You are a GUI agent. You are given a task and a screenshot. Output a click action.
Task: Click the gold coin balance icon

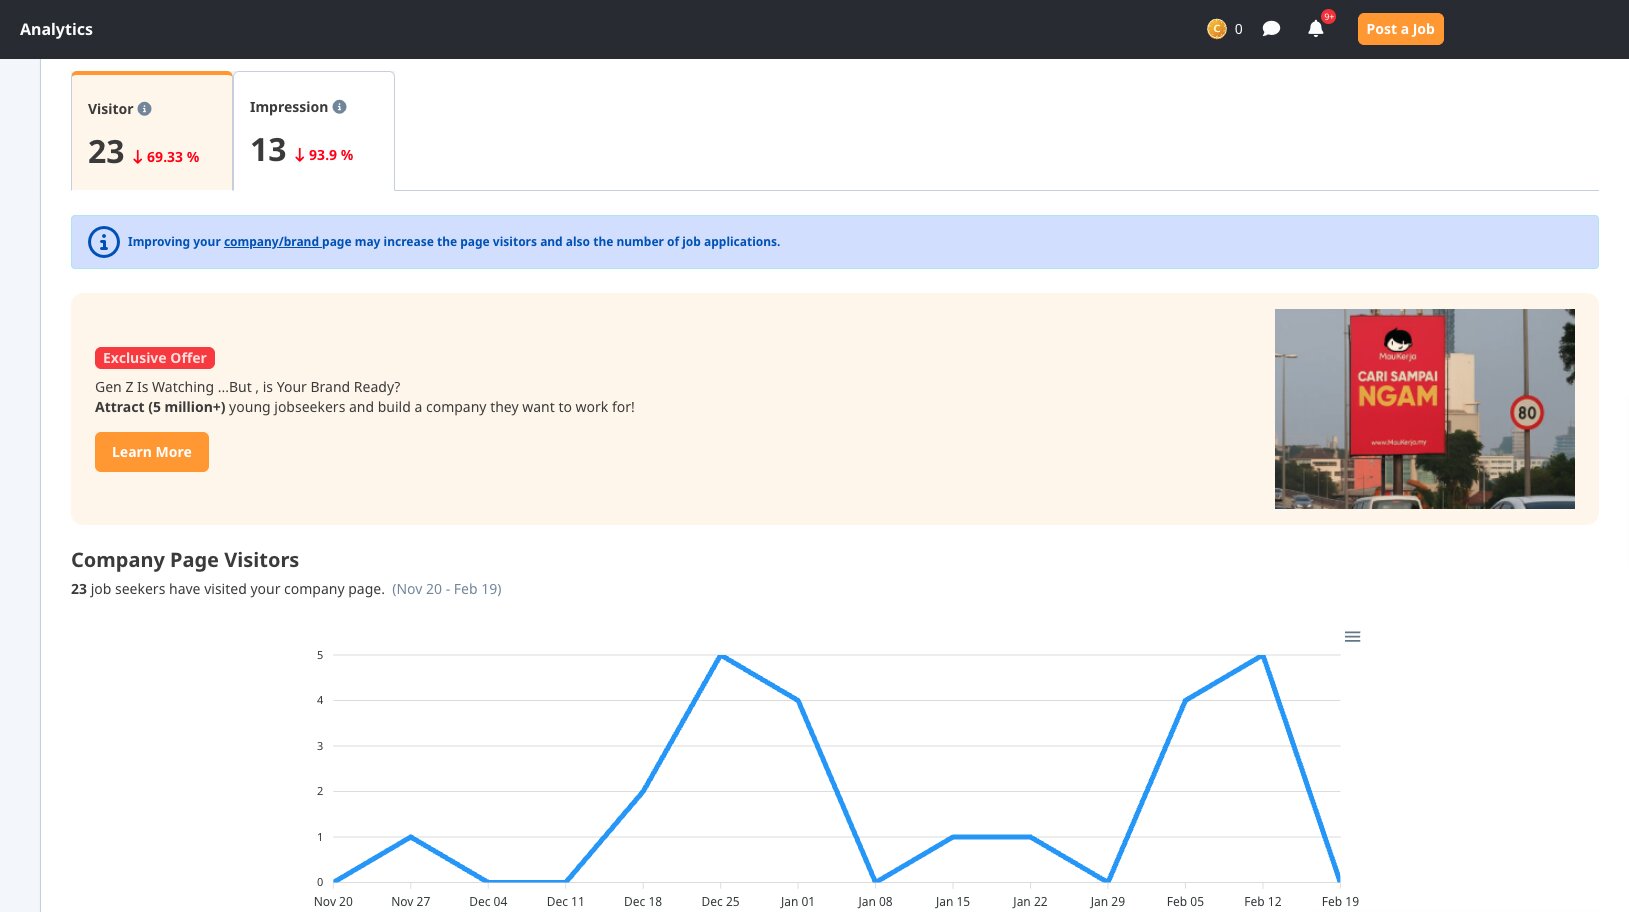pyautogui.click(x=1216, y=29)
